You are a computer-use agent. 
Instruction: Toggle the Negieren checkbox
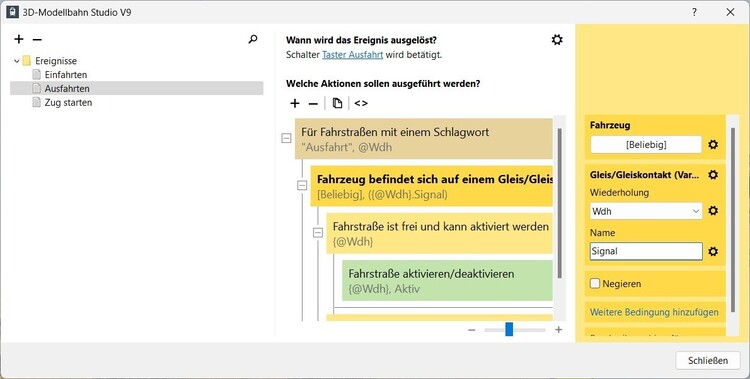[595, 284]
